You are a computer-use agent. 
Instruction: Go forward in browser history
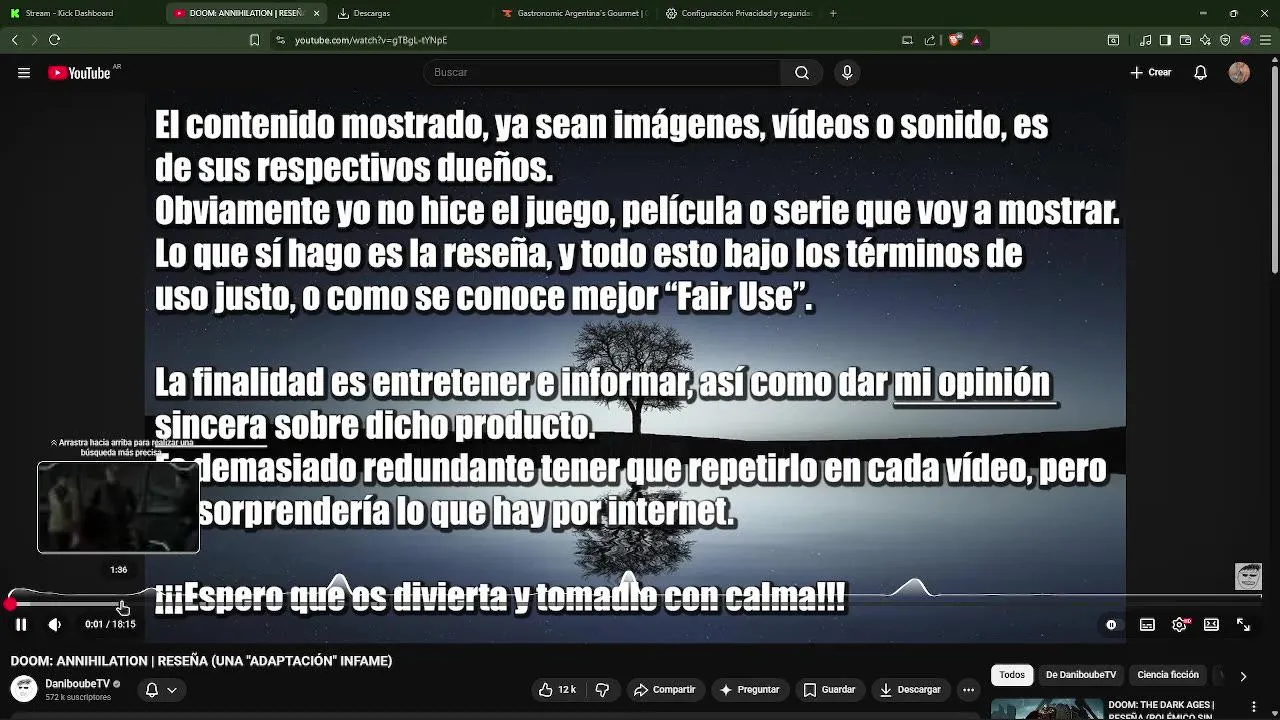(x=34, y=40)
